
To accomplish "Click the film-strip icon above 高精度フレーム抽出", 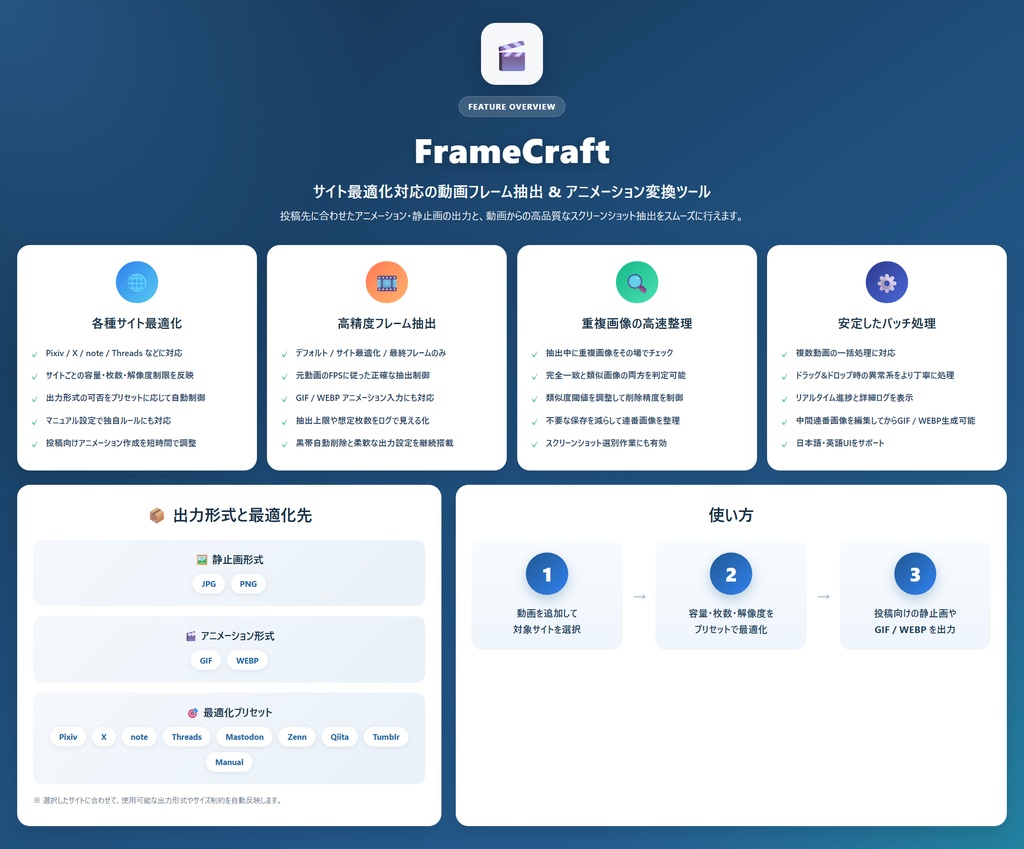I will [x=387, y=282].
